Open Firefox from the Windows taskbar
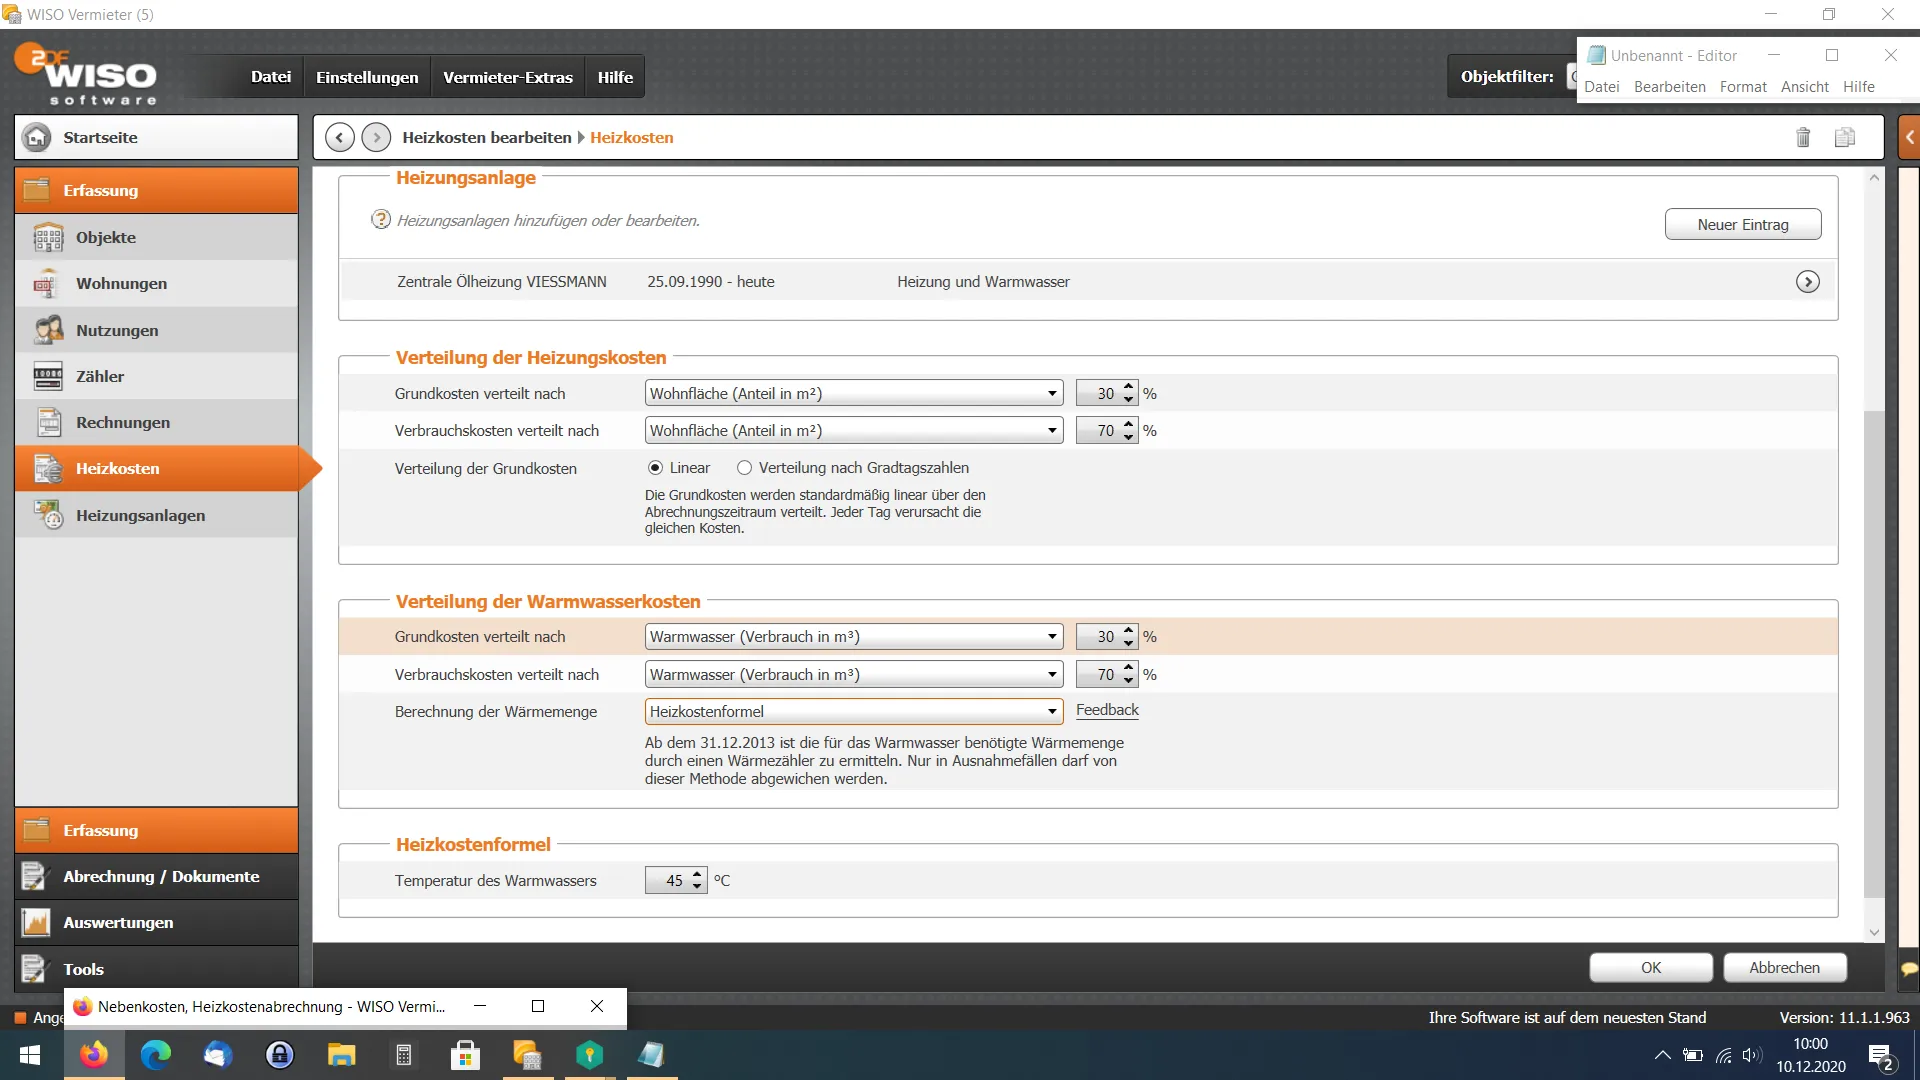The height and width of the screenshot is (1080, 1920). pos(94,1055)
